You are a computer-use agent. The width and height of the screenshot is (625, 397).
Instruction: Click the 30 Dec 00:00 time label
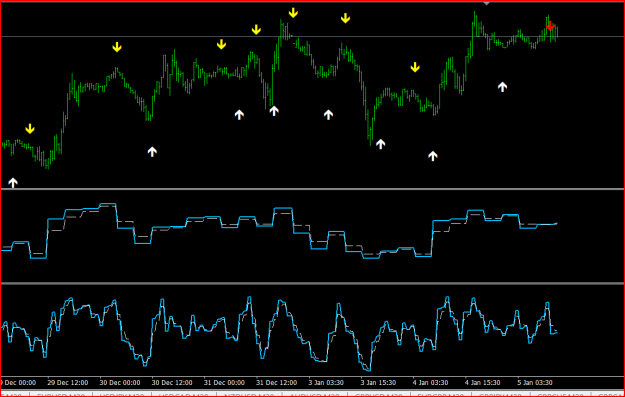120,383
